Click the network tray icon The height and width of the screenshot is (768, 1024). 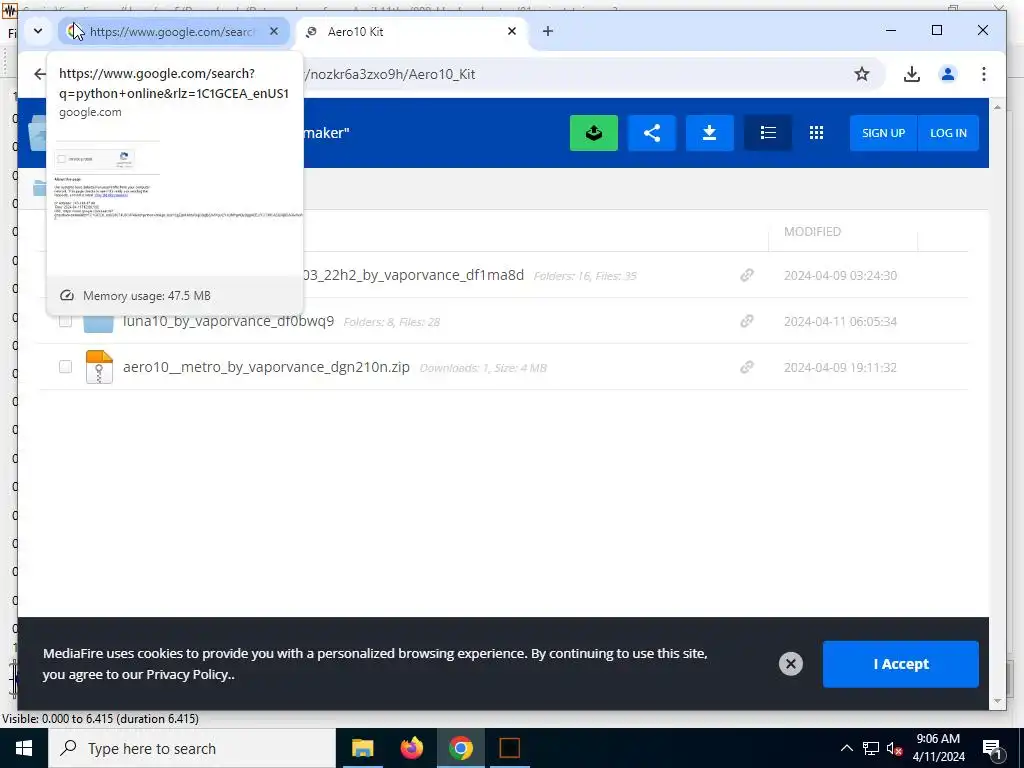point(871,748)
